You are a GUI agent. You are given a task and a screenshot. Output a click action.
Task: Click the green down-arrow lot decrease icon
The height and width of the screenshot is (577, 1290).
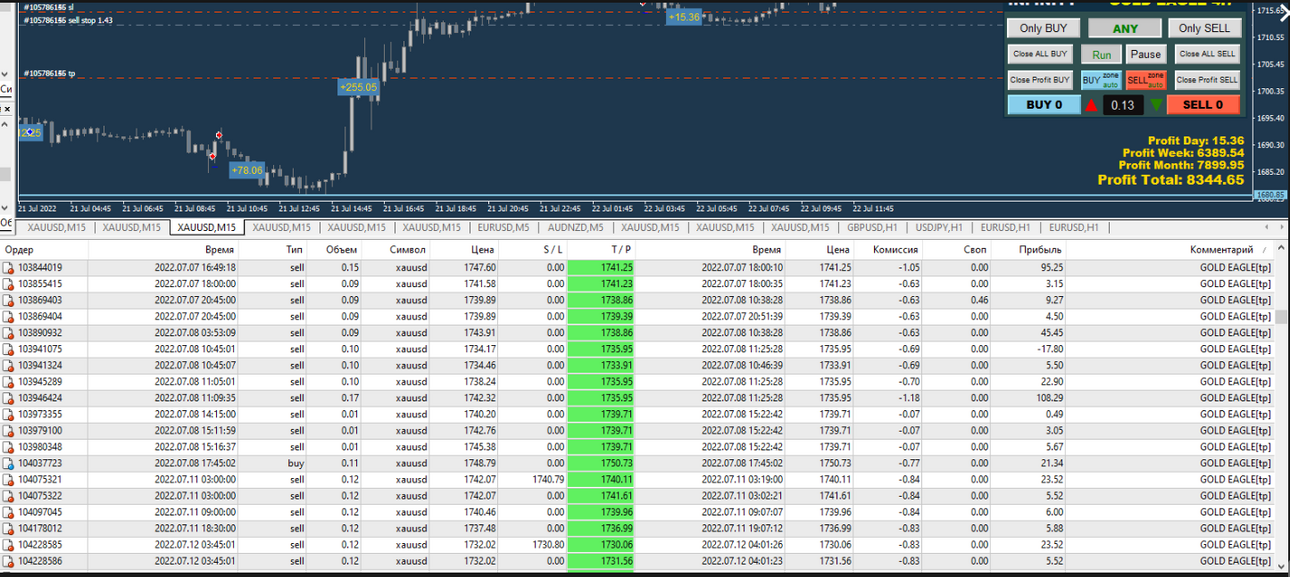coord(1157,105)
